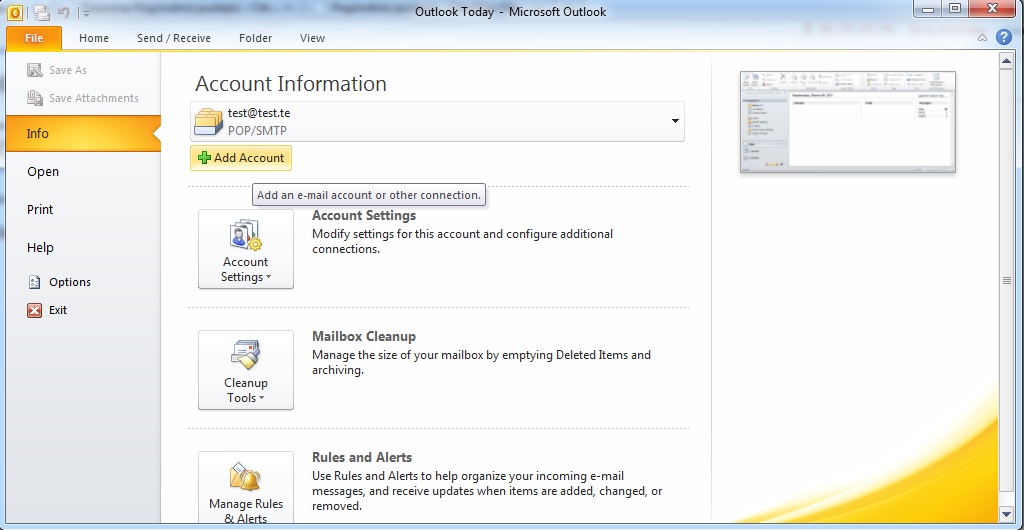Image resolution: width=1024 pixels, height=530 pixels.
Task: Click the Outlook Today preview thumbnail
Action: coord(848,122)
